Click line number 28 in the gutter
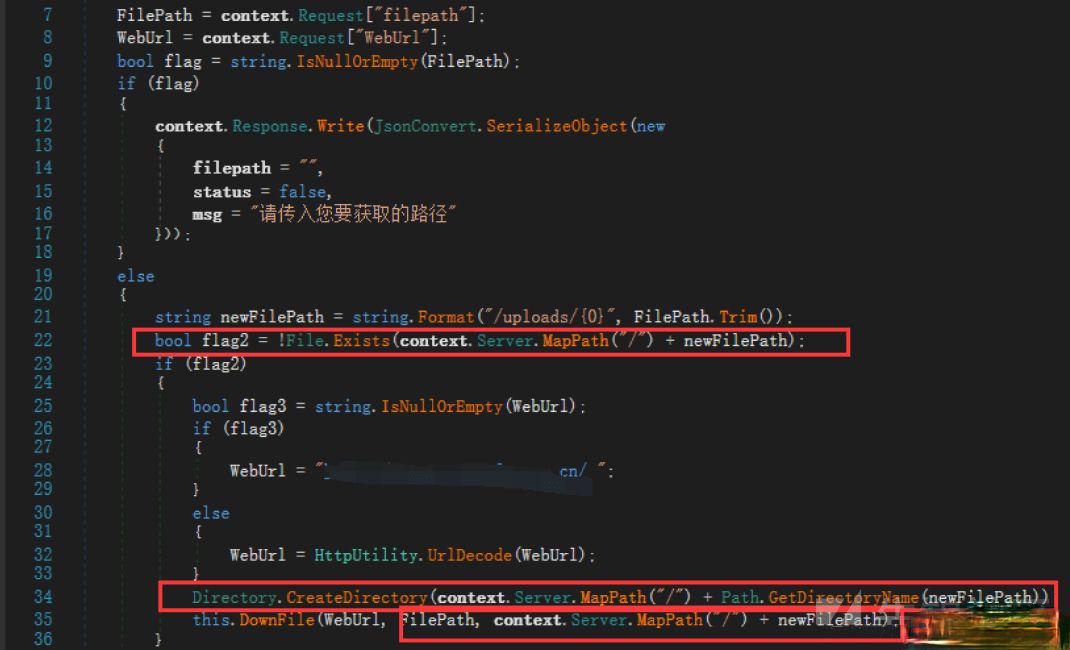Viewport: 1070px width, 650px height. (43, 470)
